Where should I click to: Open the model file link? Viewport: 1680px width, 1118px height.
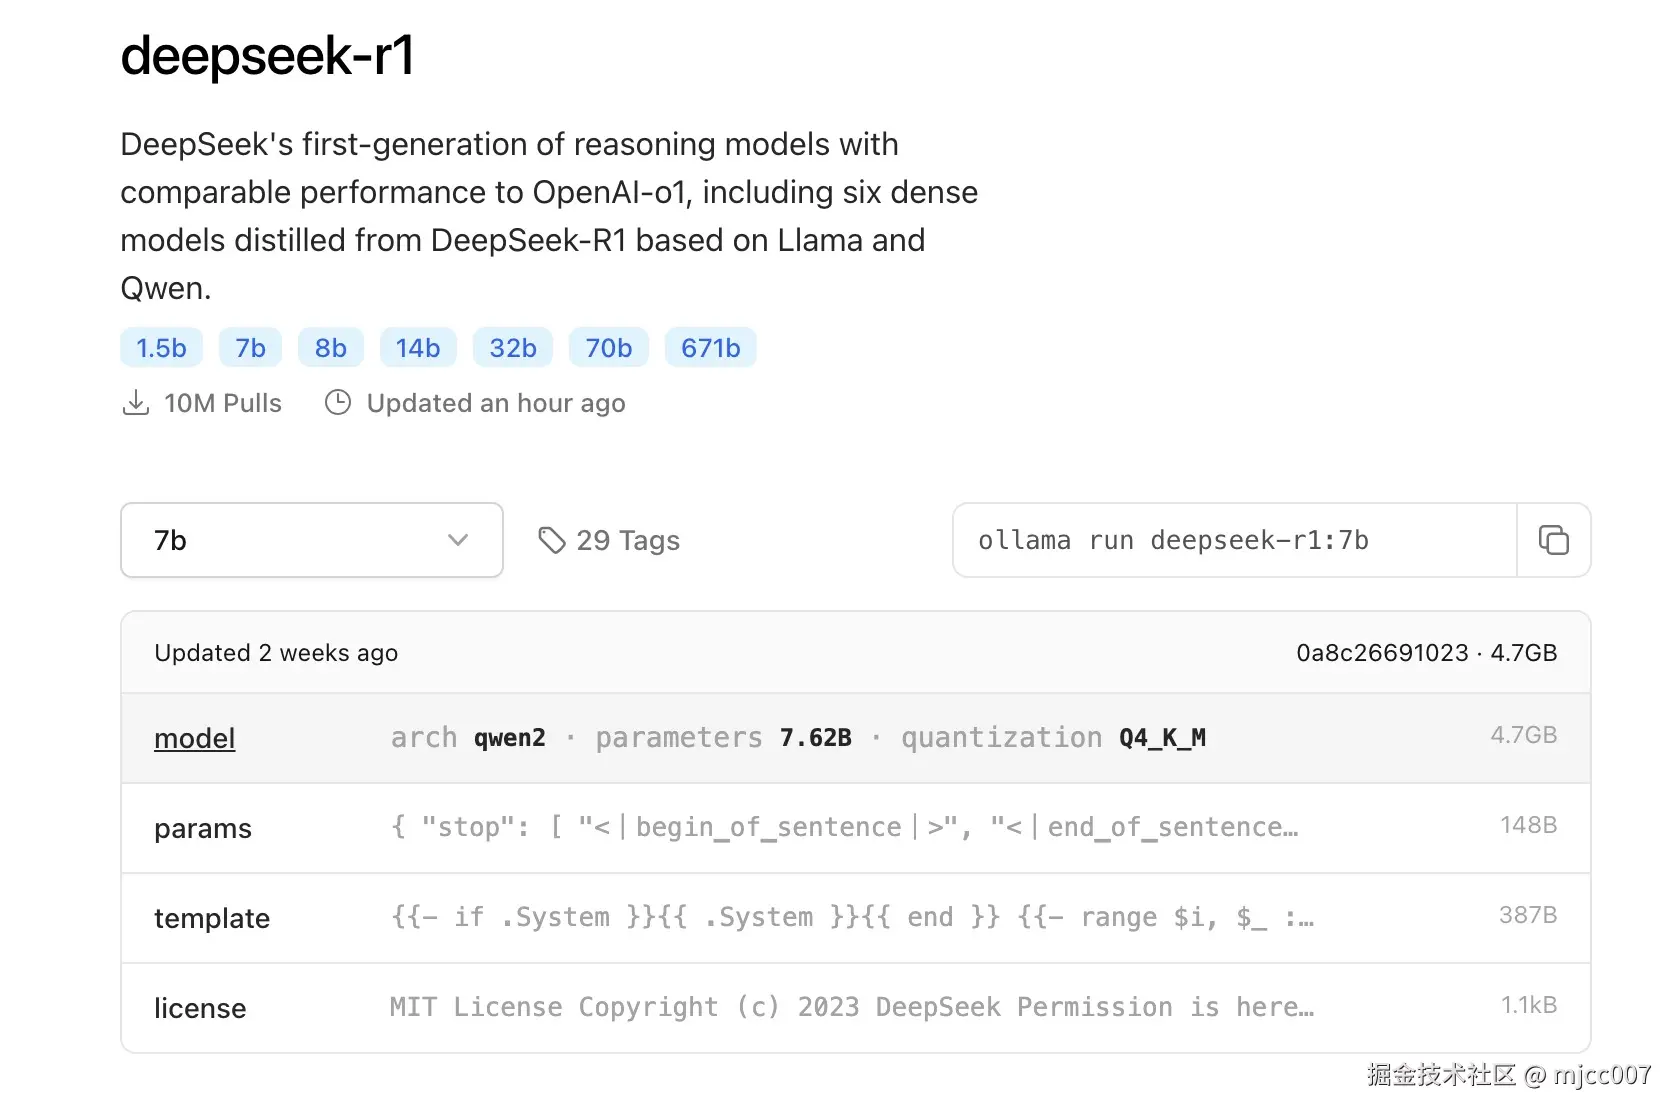point(195,738)
